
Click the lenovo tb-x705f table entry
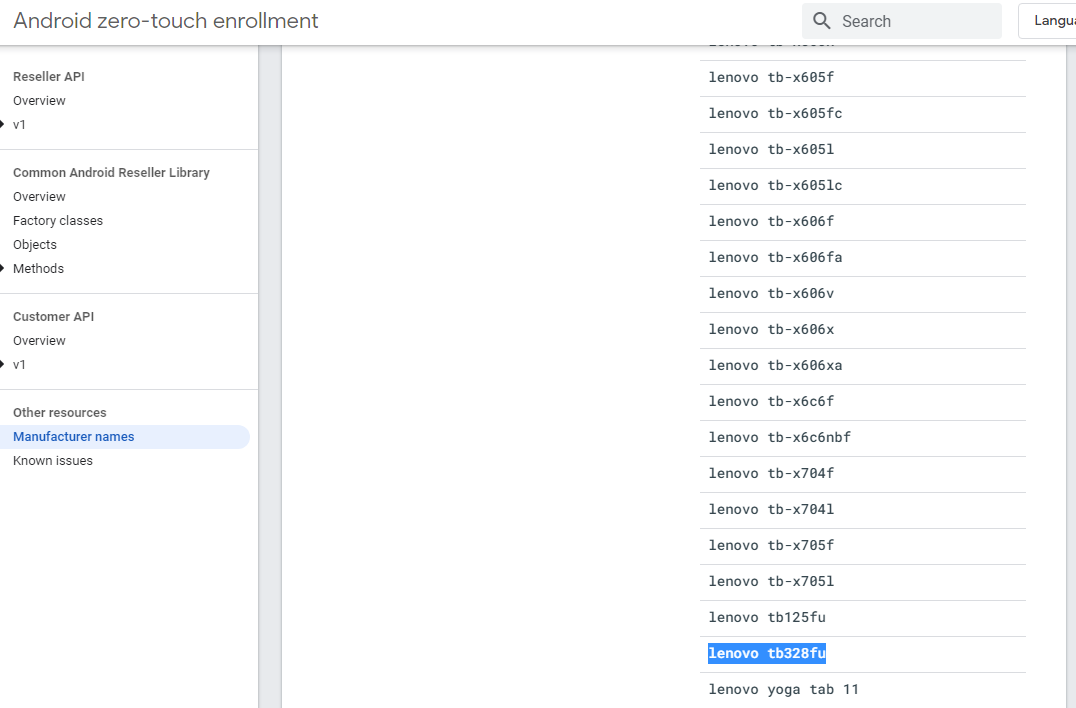(x=771, y=546)
